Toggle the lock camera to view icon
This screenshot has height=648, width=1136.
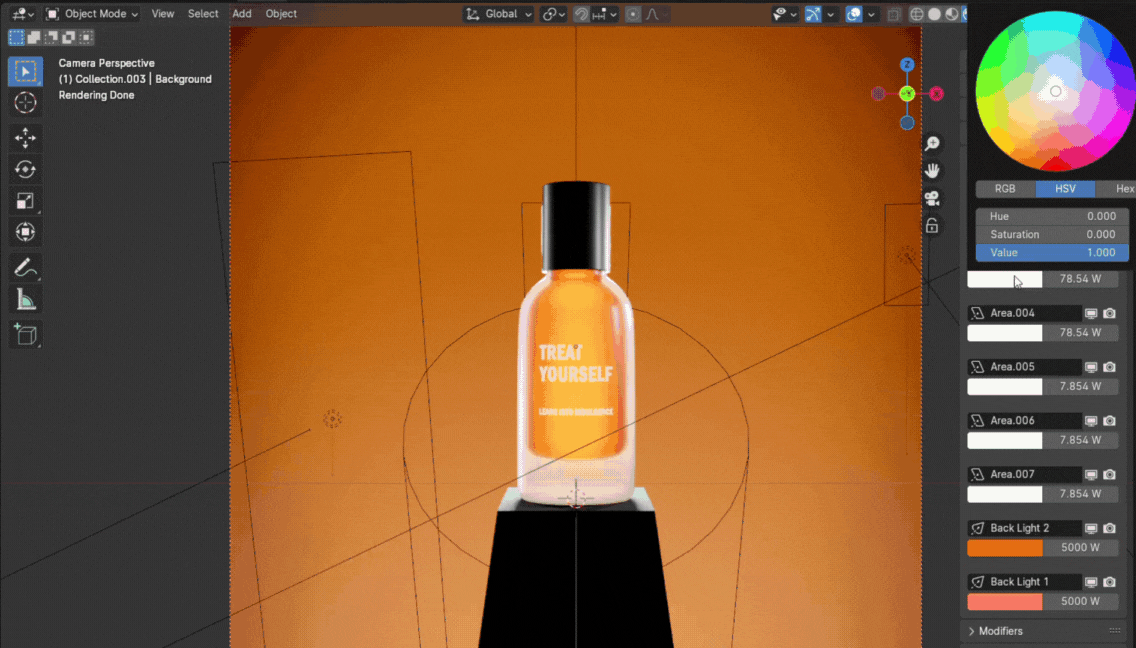coord(932,225)
